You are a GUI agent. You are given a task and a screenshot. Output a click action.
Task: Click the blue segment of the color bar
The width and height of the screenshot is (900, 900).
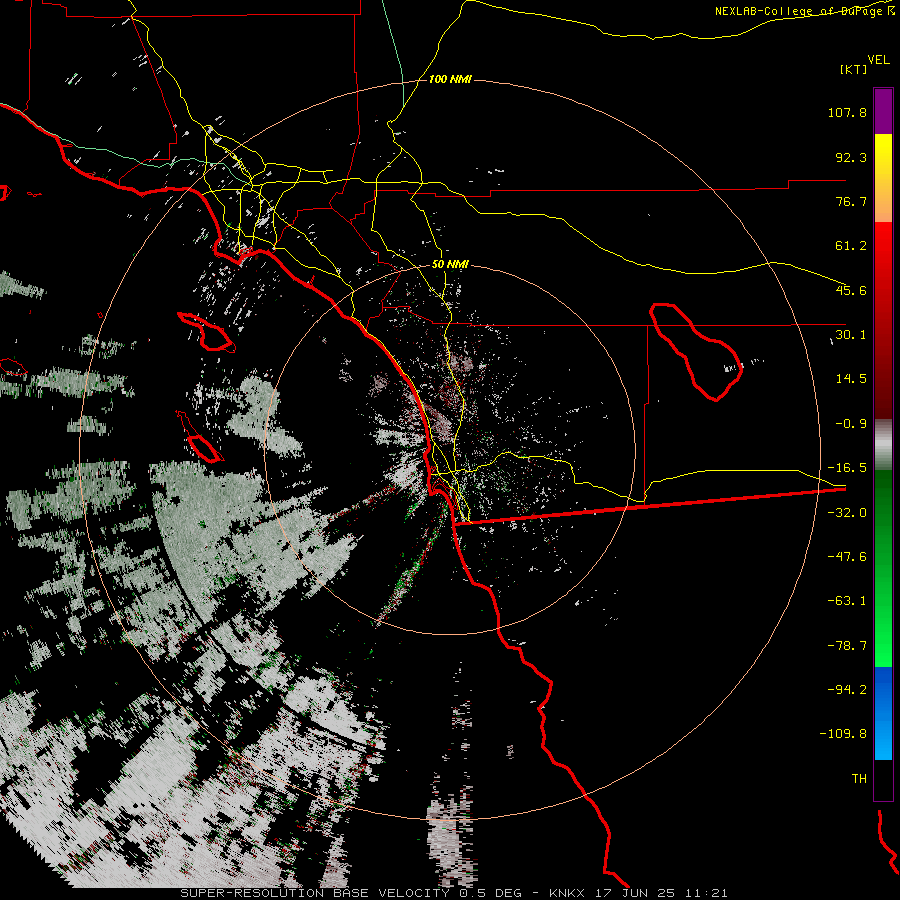(x=883, y=713)
